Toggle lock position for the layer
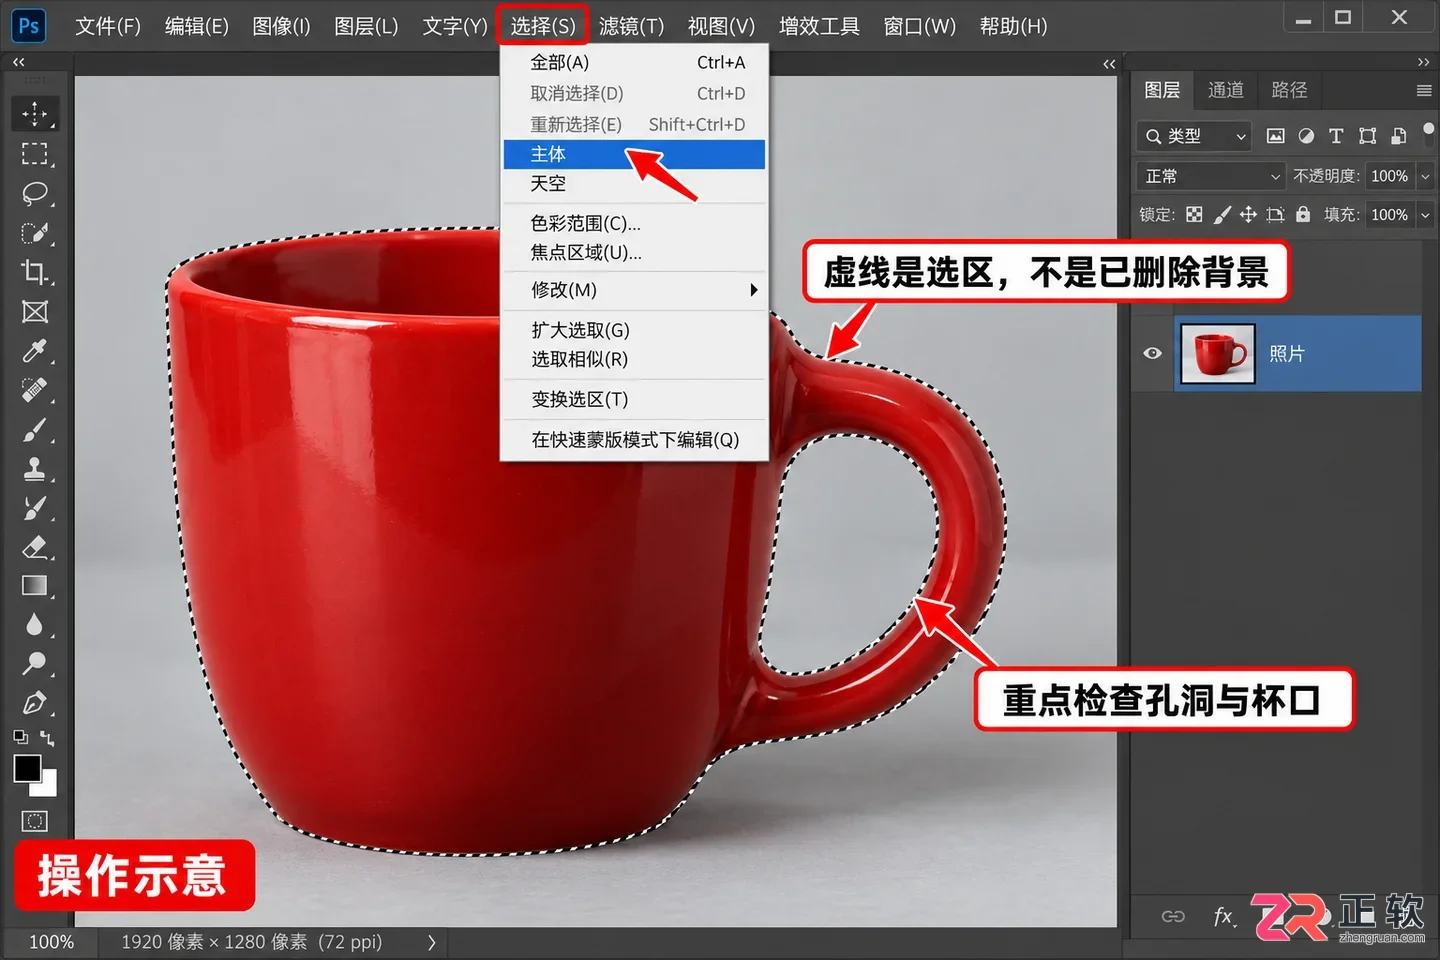1440x960 pixels. click(x=1248, y=214)
